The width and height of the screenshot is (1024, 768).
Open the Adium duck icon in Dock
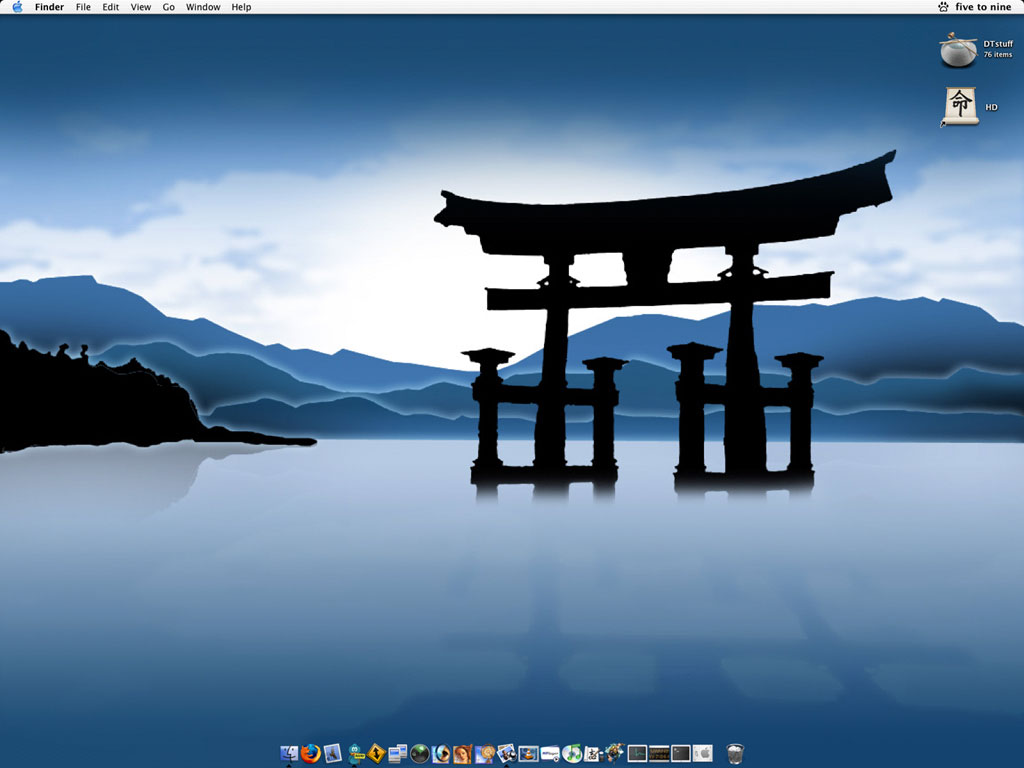(355, 753)
